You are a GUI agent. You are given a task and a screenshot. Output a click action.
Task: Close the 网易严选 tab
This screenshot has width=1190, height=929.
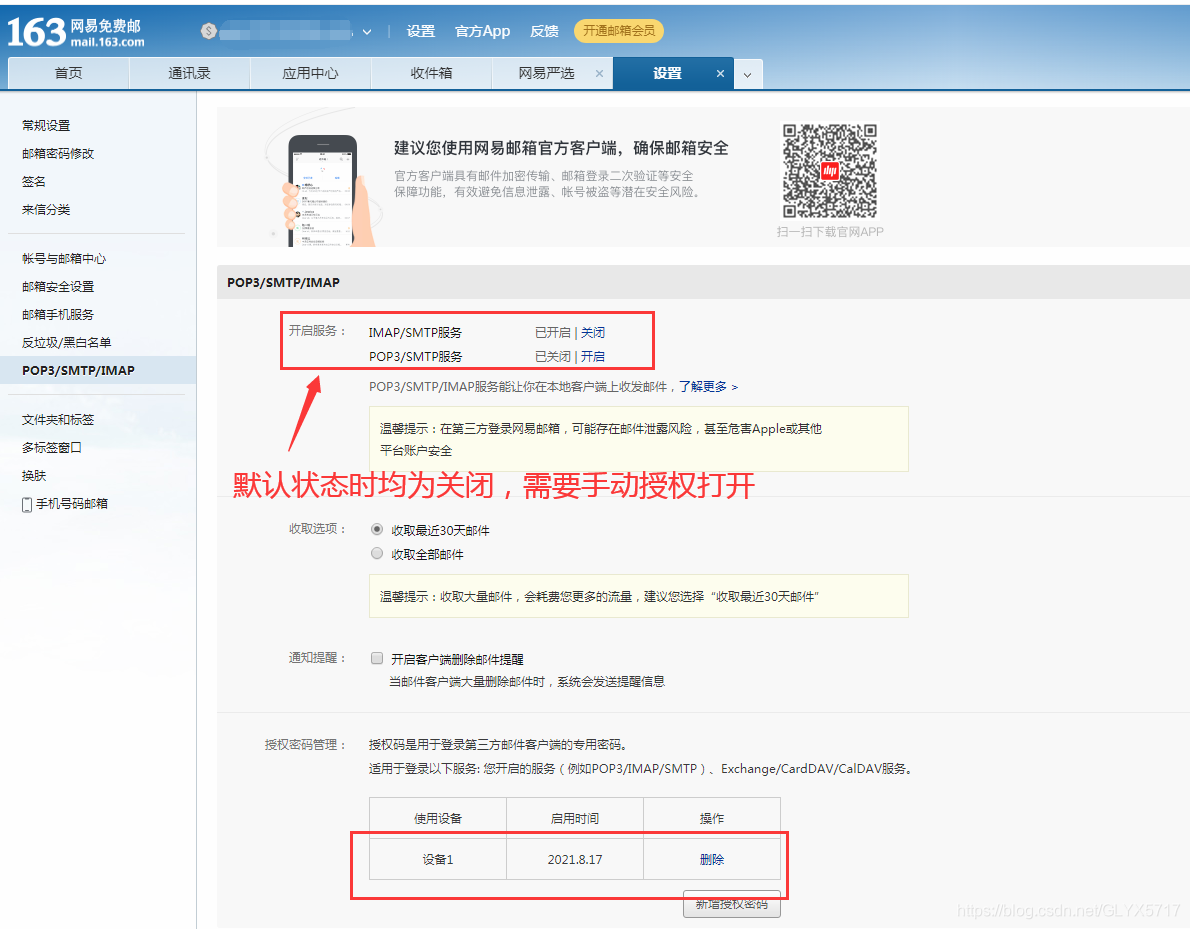[x=600, y=74]
